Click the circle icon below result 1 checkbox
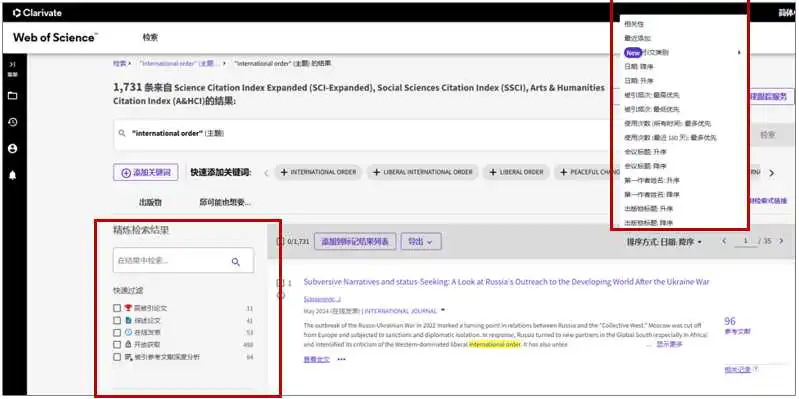 click(x=281, y=296)
